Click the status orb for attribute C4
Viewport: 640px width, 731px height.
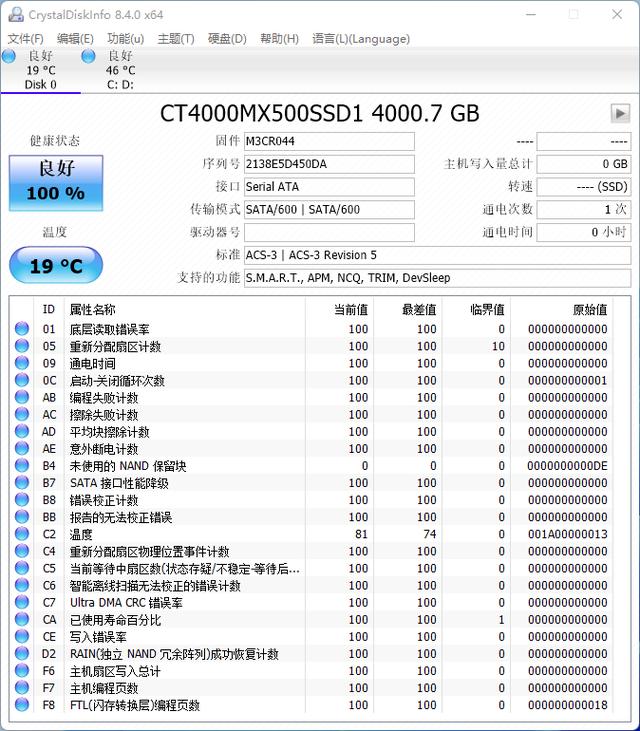pyautogui.click(x=21, y=551)
